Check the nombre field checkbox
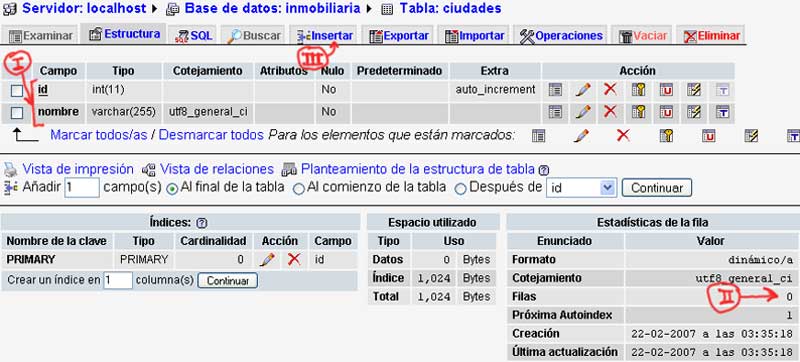Screen dimensions: 800x362 (x=17, y=113)
